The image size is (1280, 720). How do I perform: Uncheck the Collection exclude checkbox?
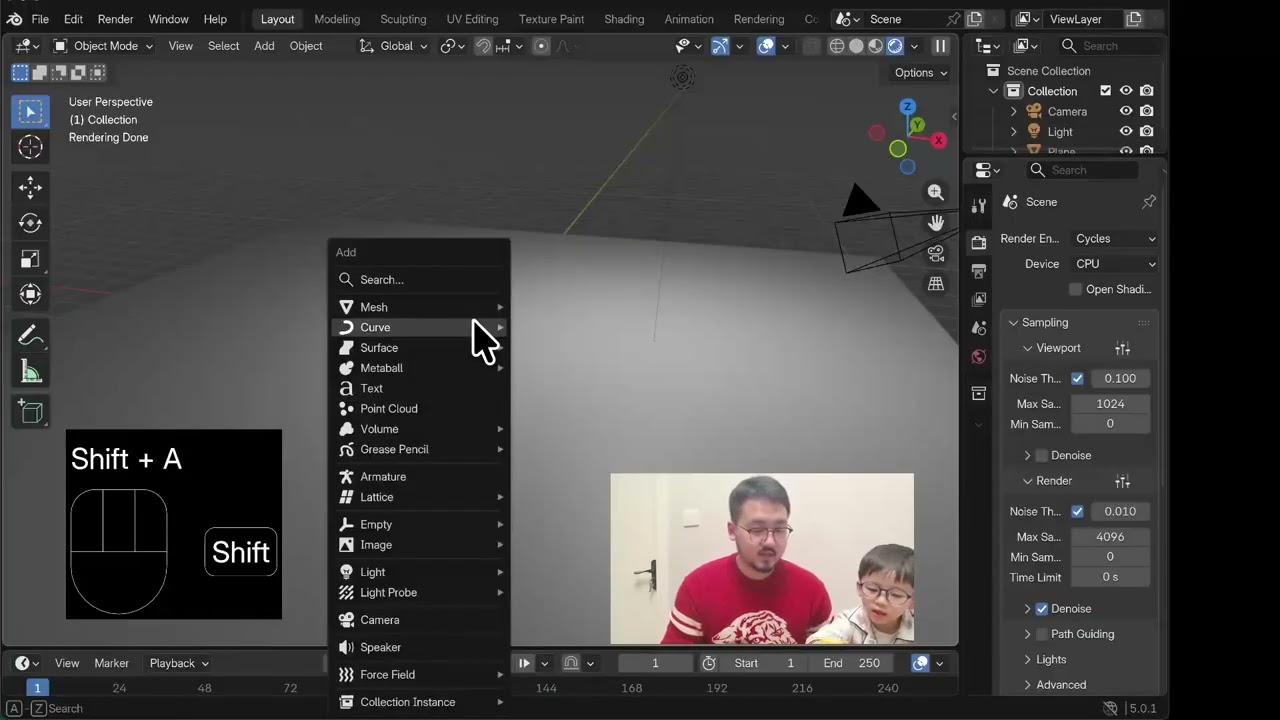coord(1105,91)
